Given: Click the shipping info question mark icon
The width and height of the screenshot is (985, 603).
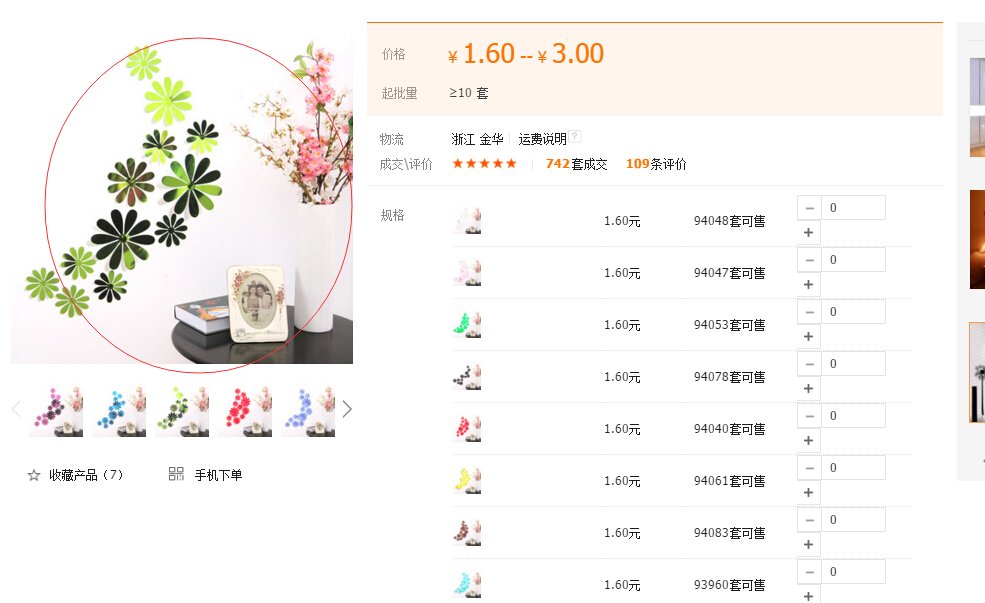Looking at the screenshot, I should click(x=575, y=136).
